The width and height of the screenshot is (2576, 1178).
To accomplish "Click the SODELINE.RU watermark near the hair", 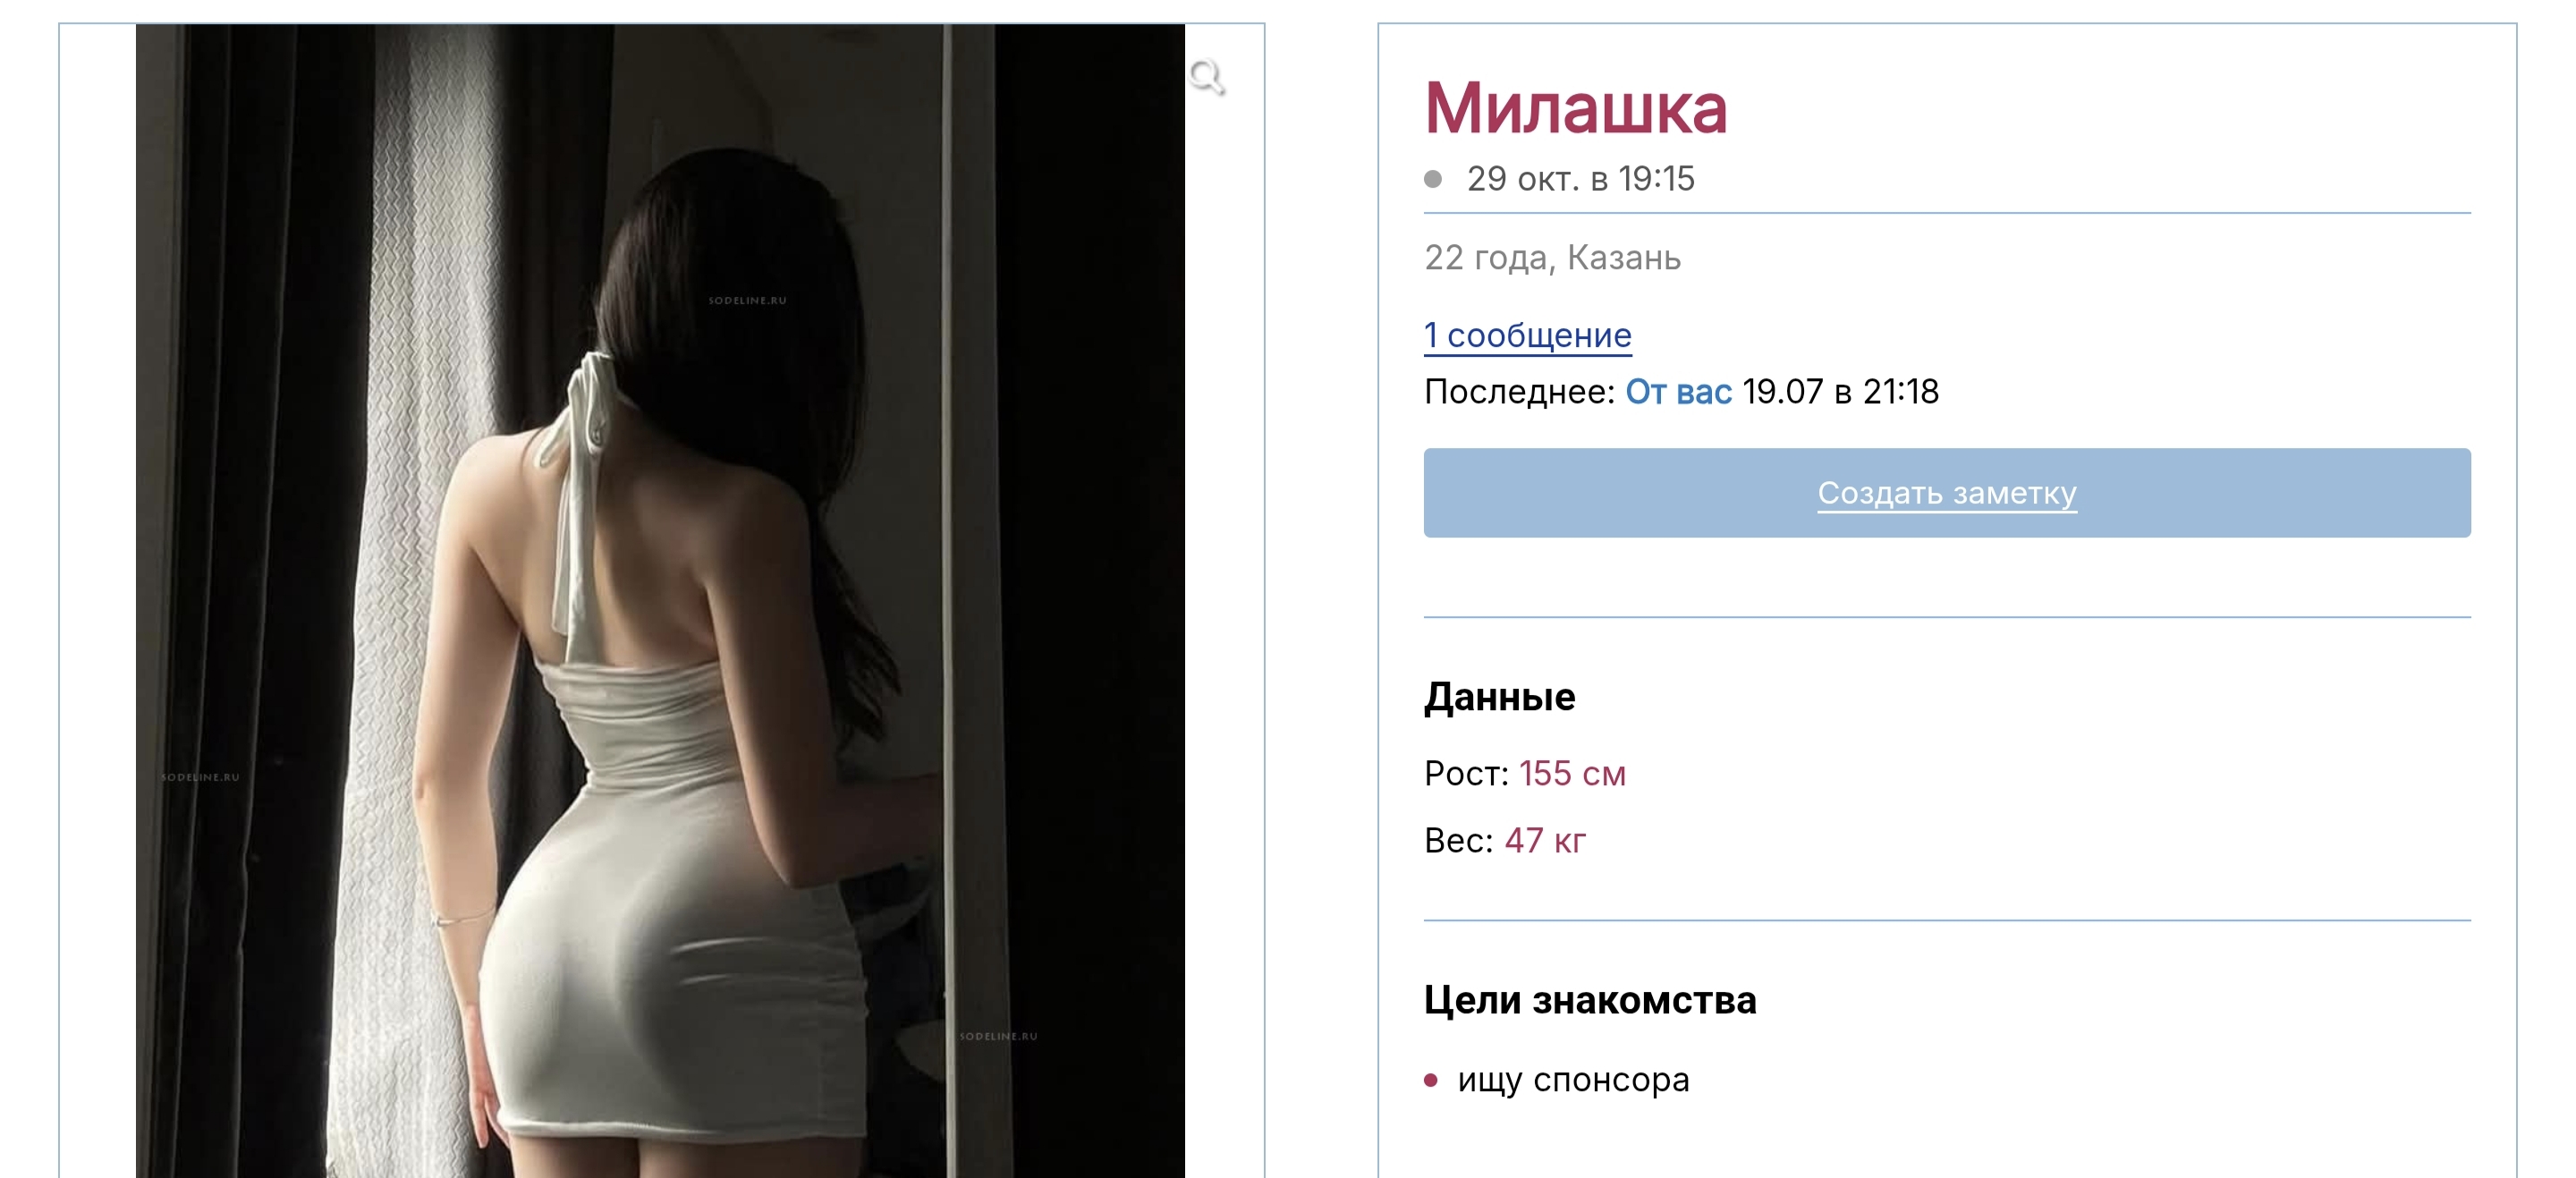I will pos(747,300).
